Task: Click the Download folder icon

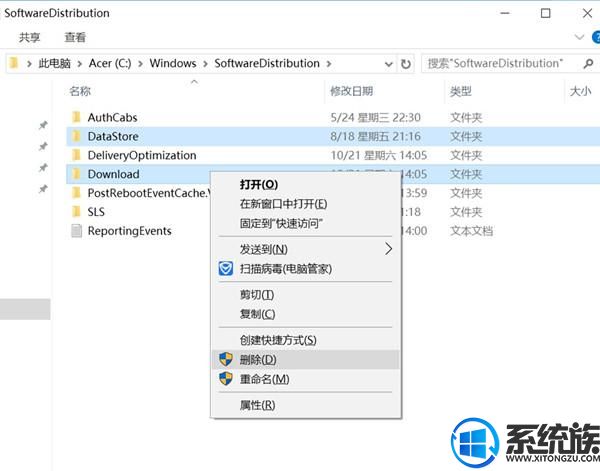Action: [x=76, y=174]
